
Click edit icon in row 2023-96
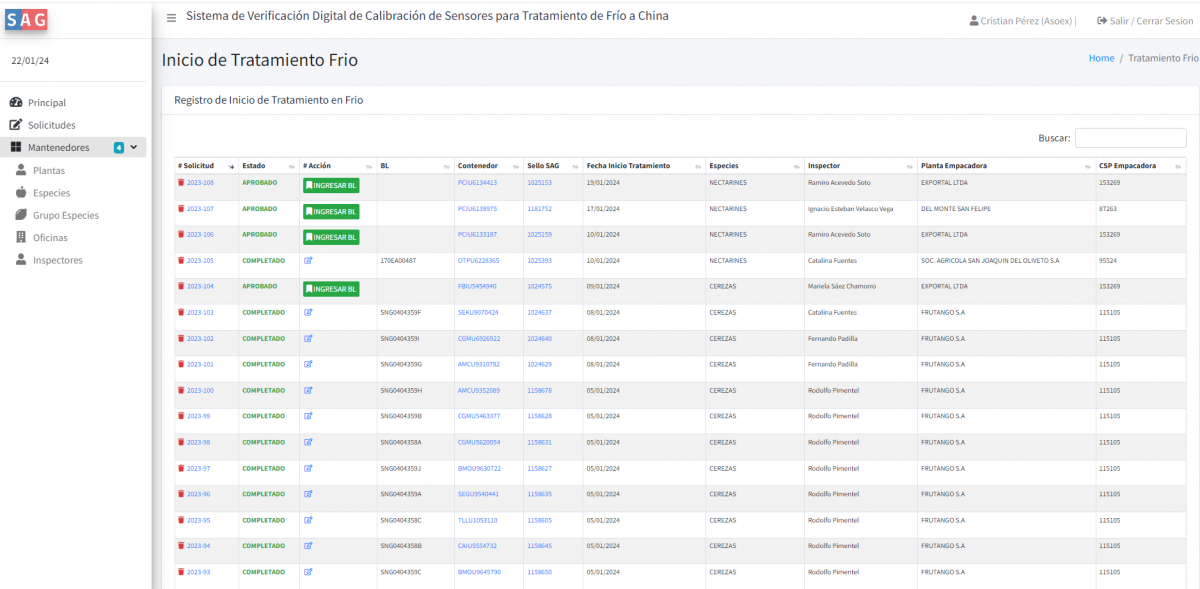pos(308,494)
